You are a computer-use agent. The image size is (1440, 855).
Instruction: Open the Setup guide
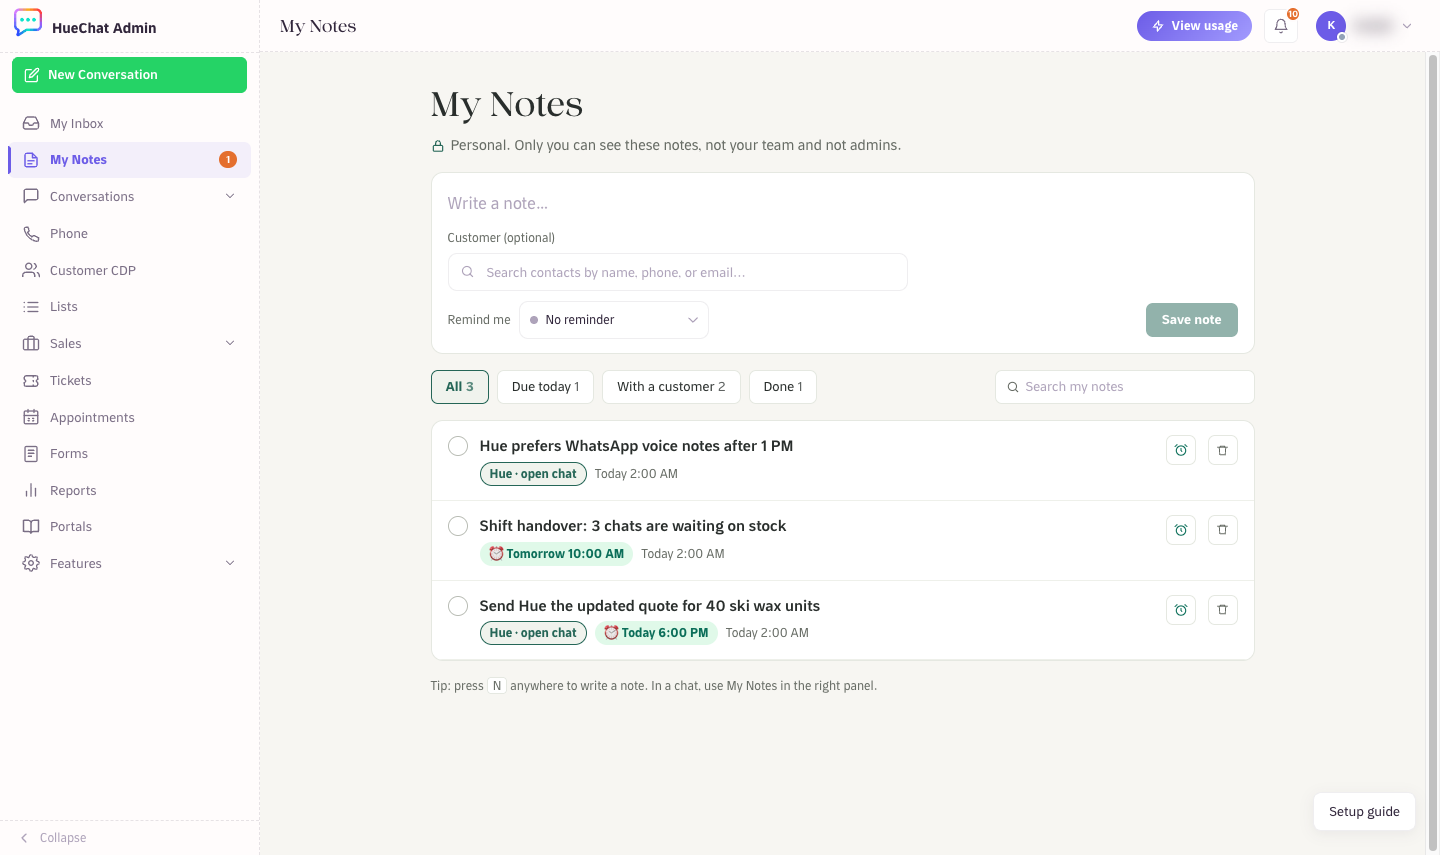click(x=1364, y=811)
